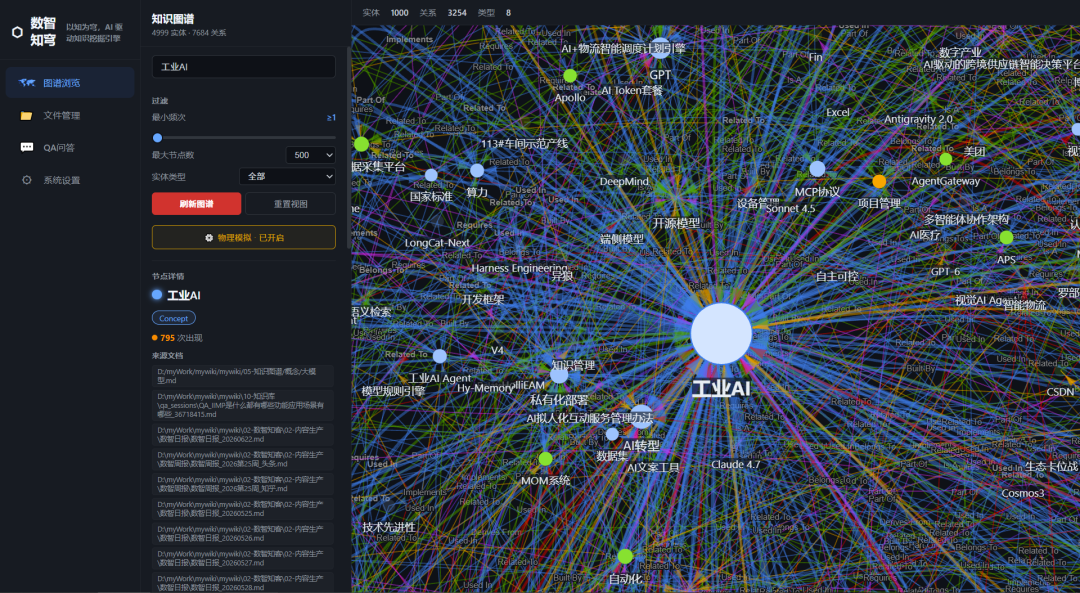Select the orange 项目管理 node
The width and height of the screenshot is (1080, 593).
tap(879, 182)
